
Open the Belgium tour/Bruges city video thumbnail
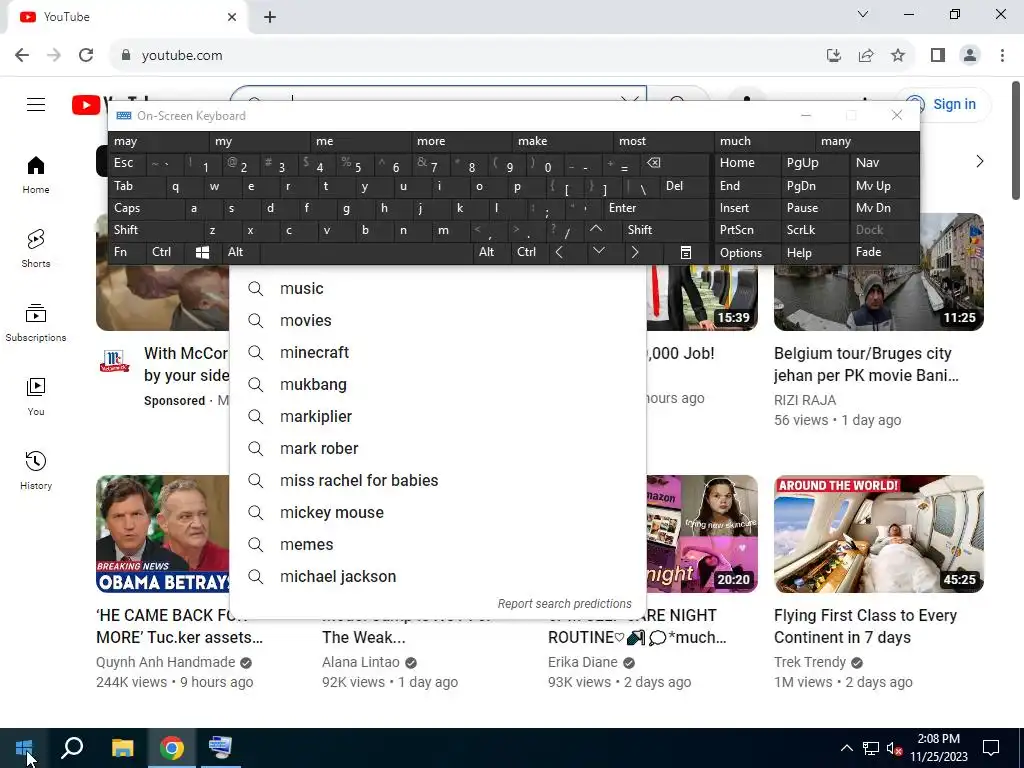[x=878, y=298]
